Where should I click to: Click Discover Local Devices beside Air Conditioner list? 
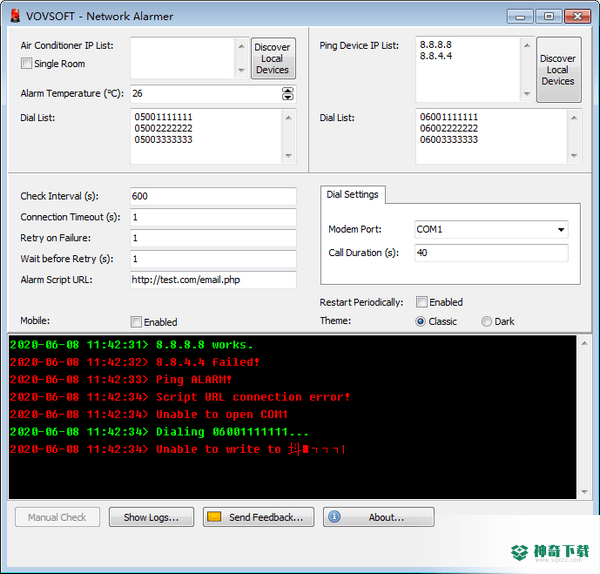point(272,59)
